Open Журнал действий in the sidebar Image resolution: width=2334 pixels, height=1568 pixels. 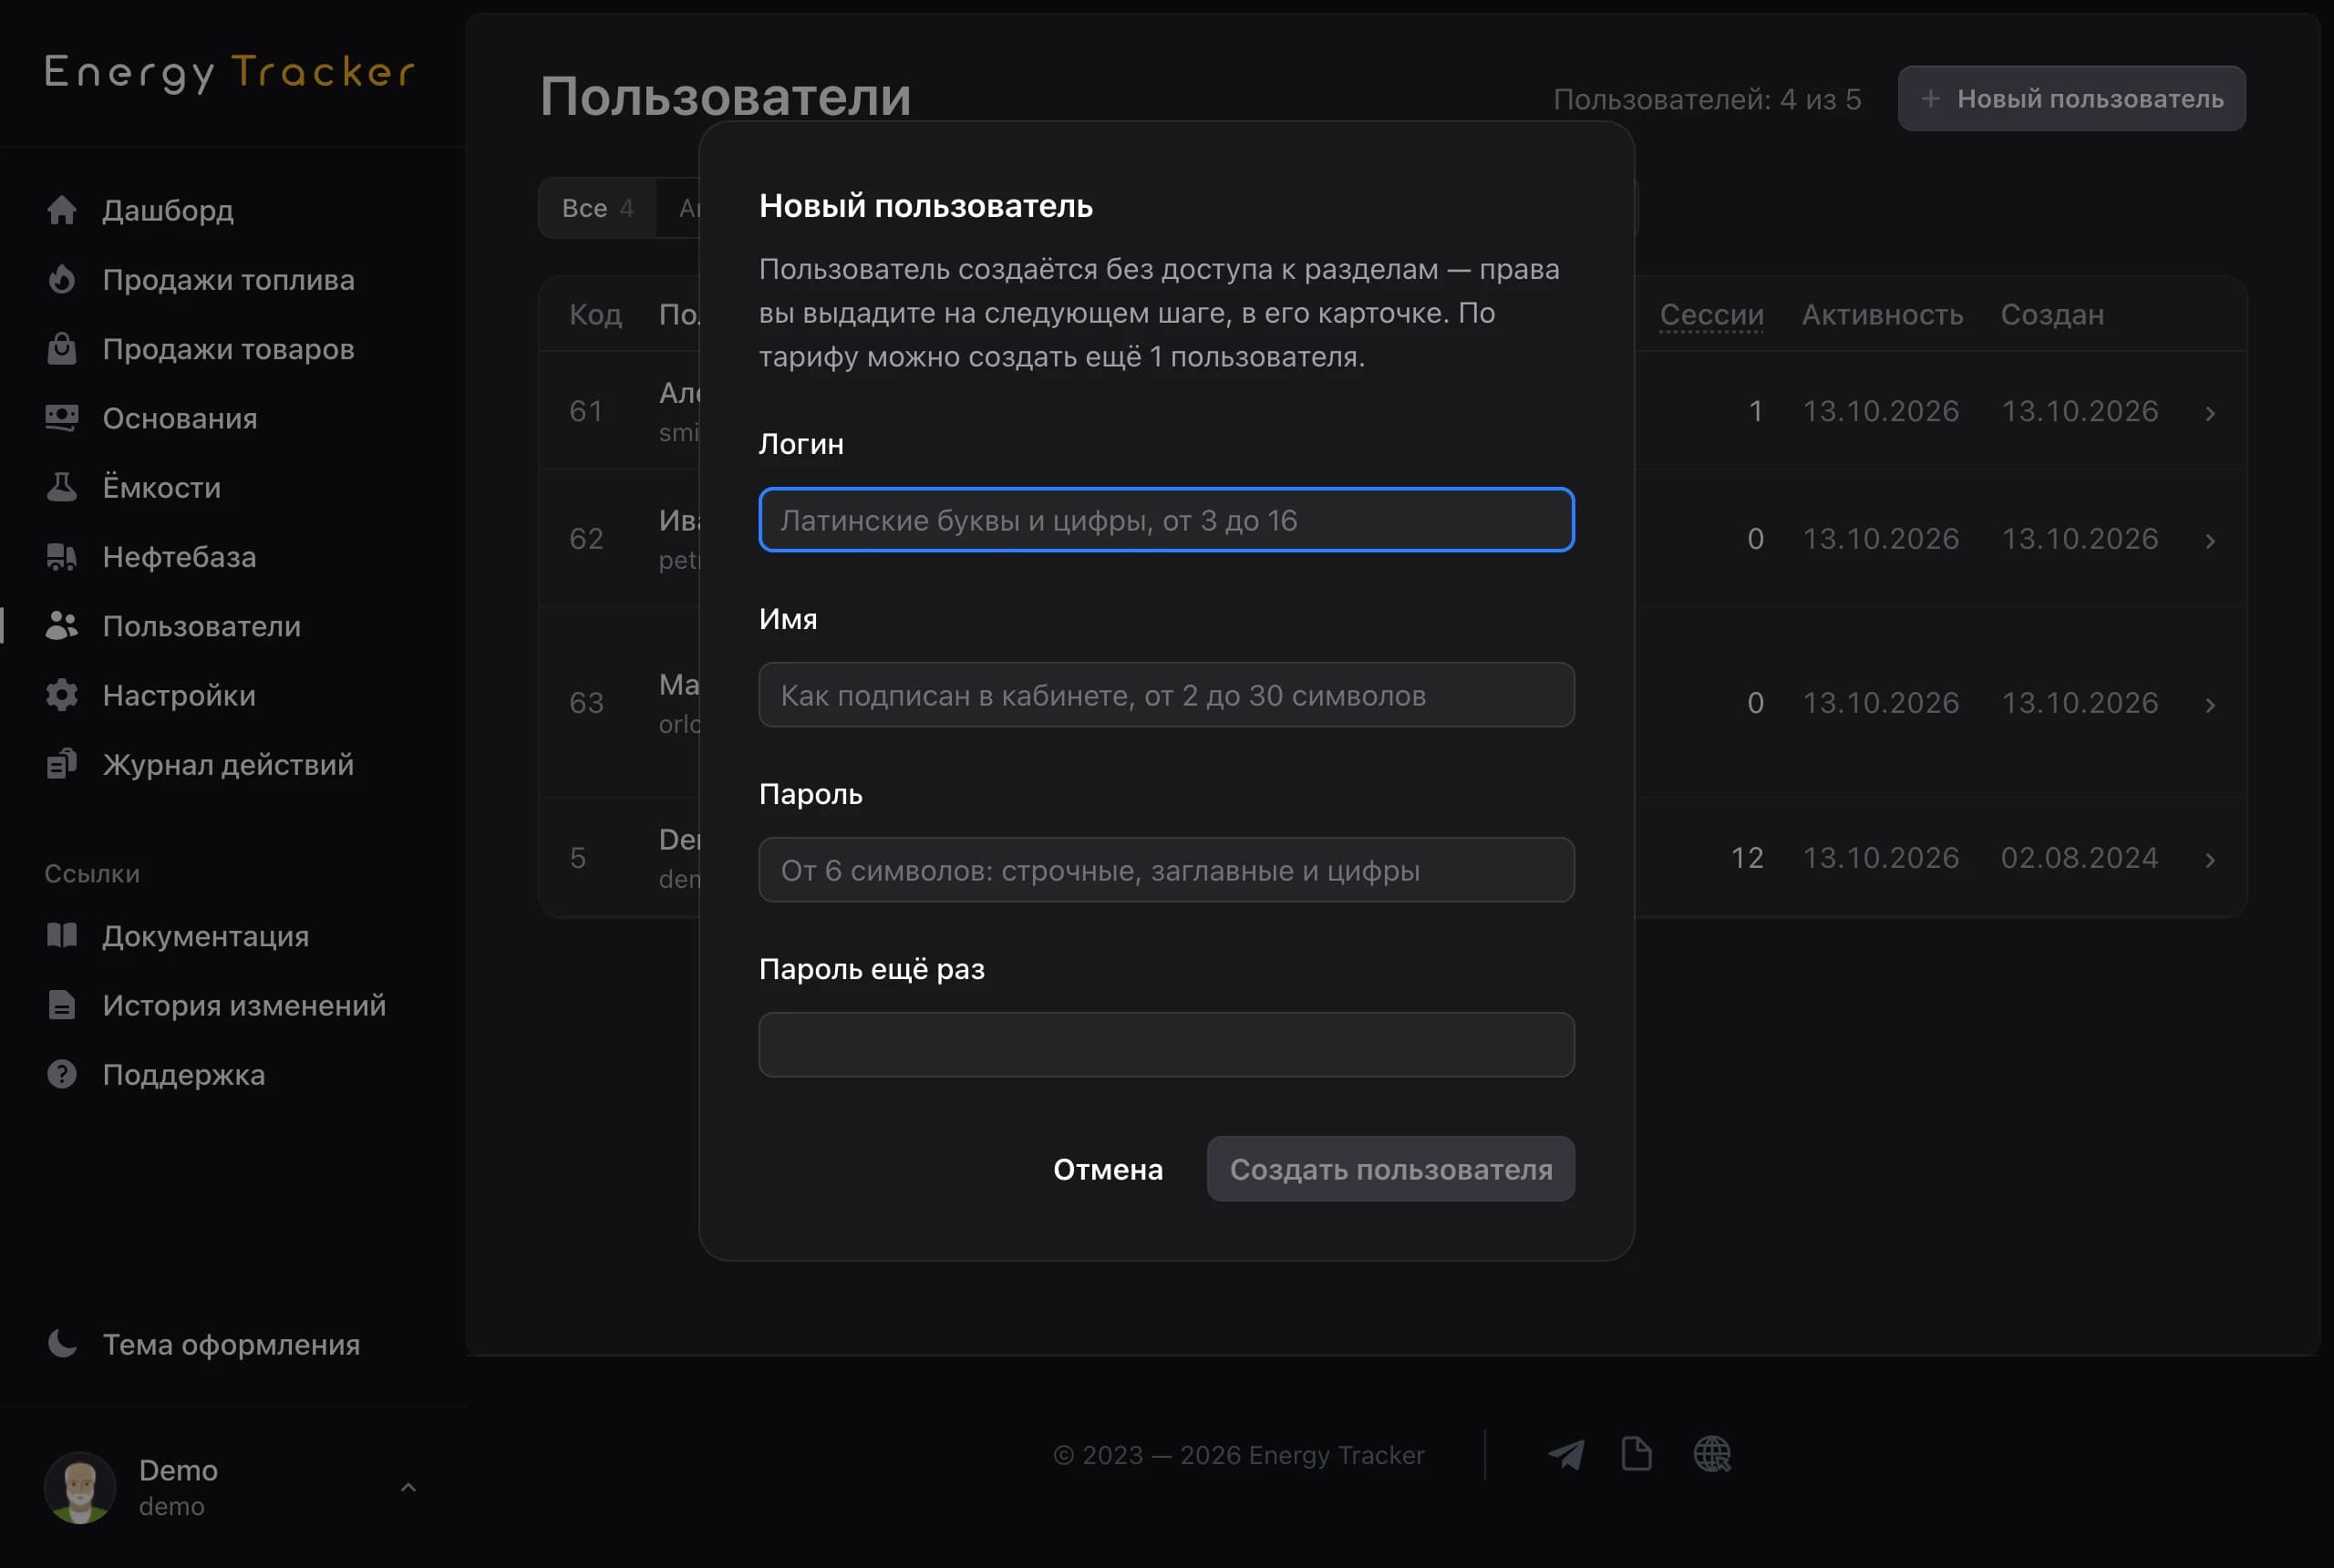(228, 764)
